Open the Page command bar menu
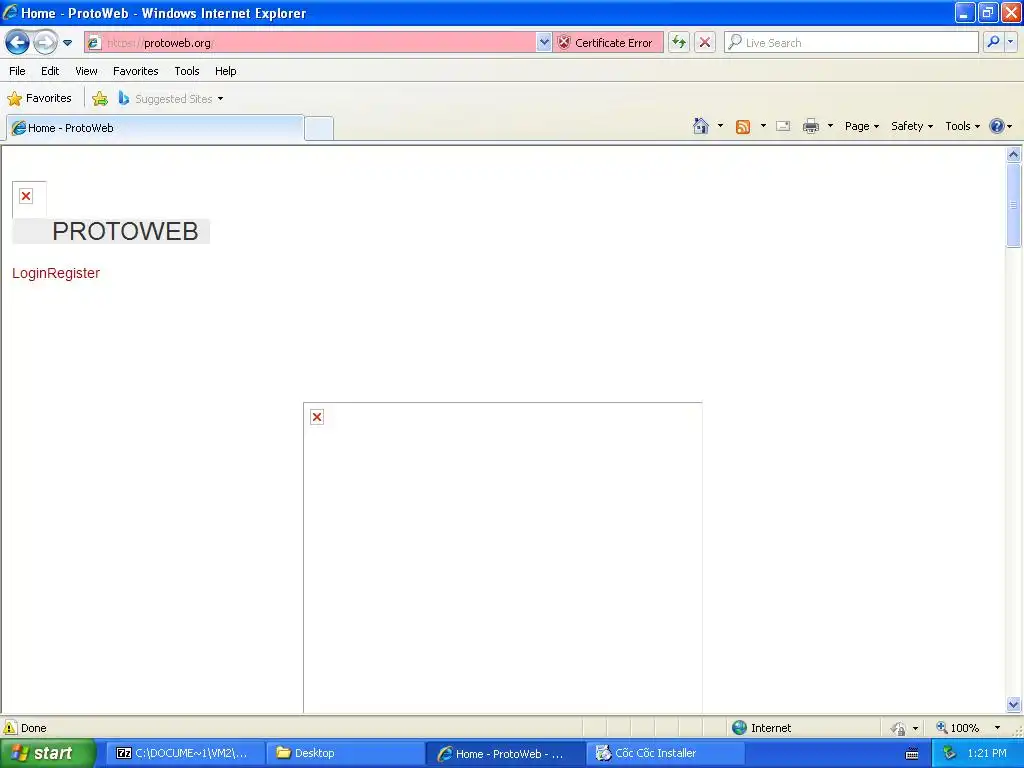The image size is (1024, 768). pyautogui.click(x=862, y=126)
